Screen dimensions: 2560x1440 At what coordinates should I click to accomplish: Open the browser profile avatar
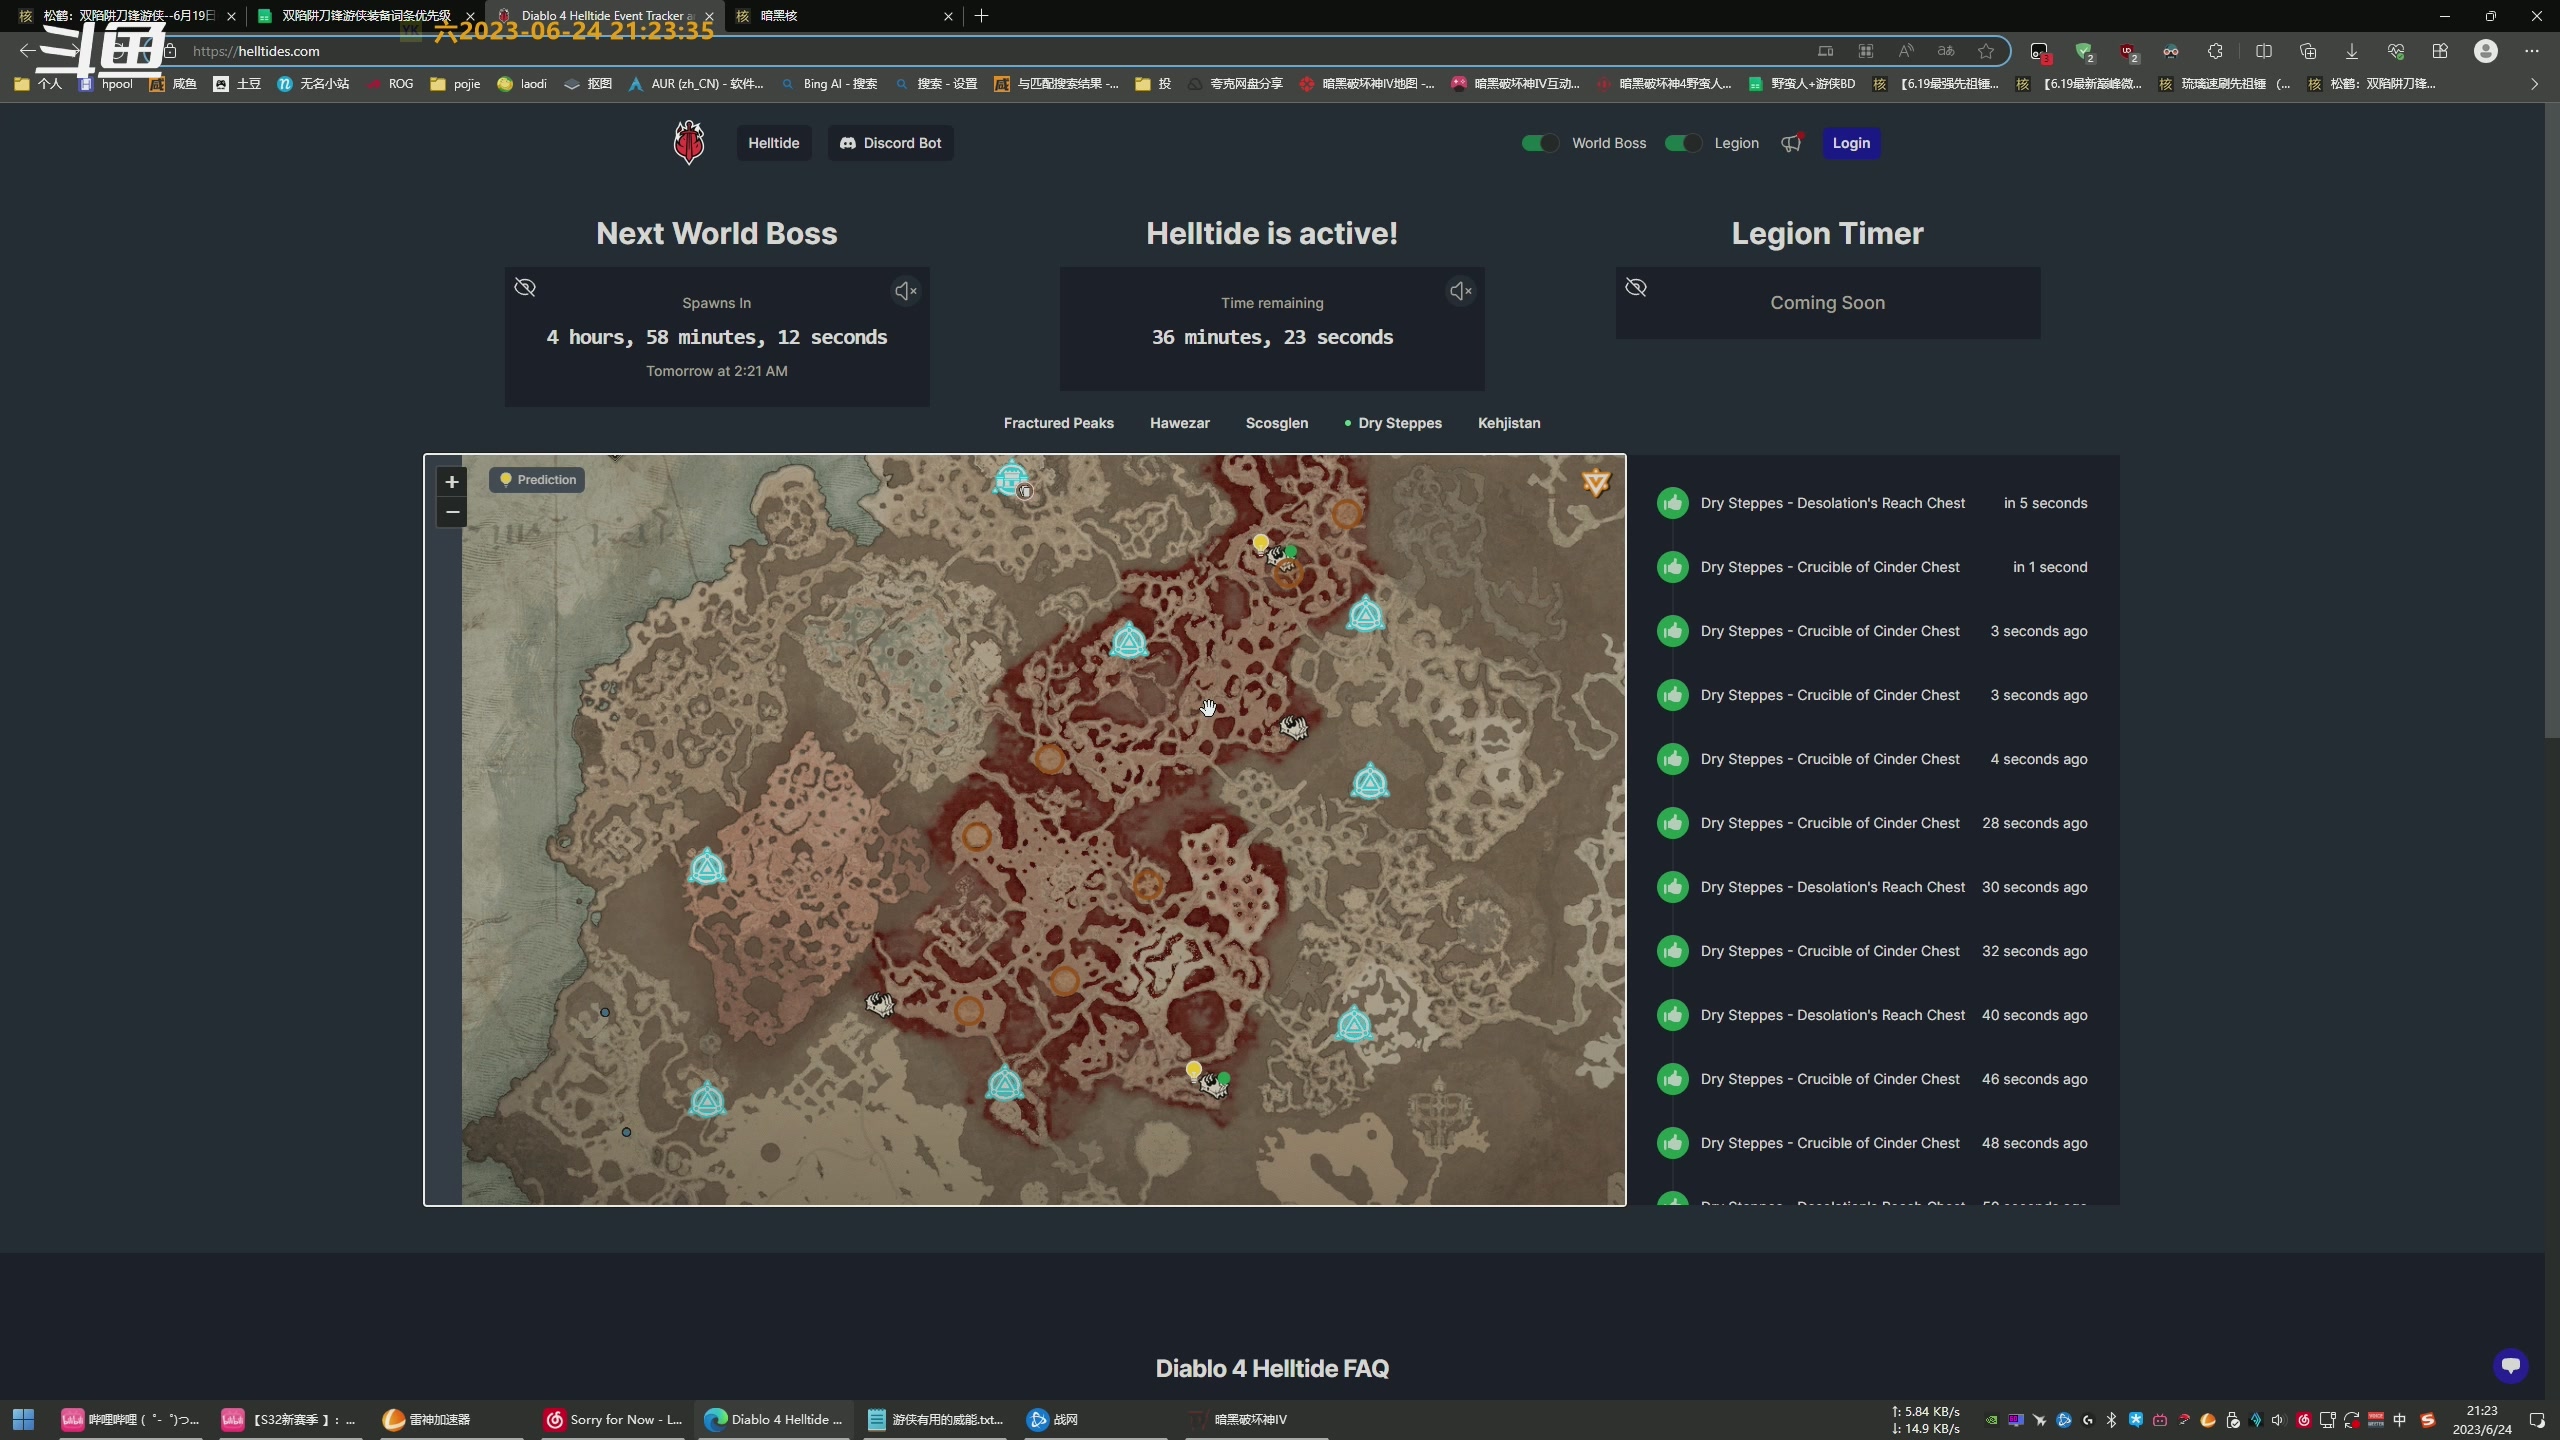point(2485,51)
